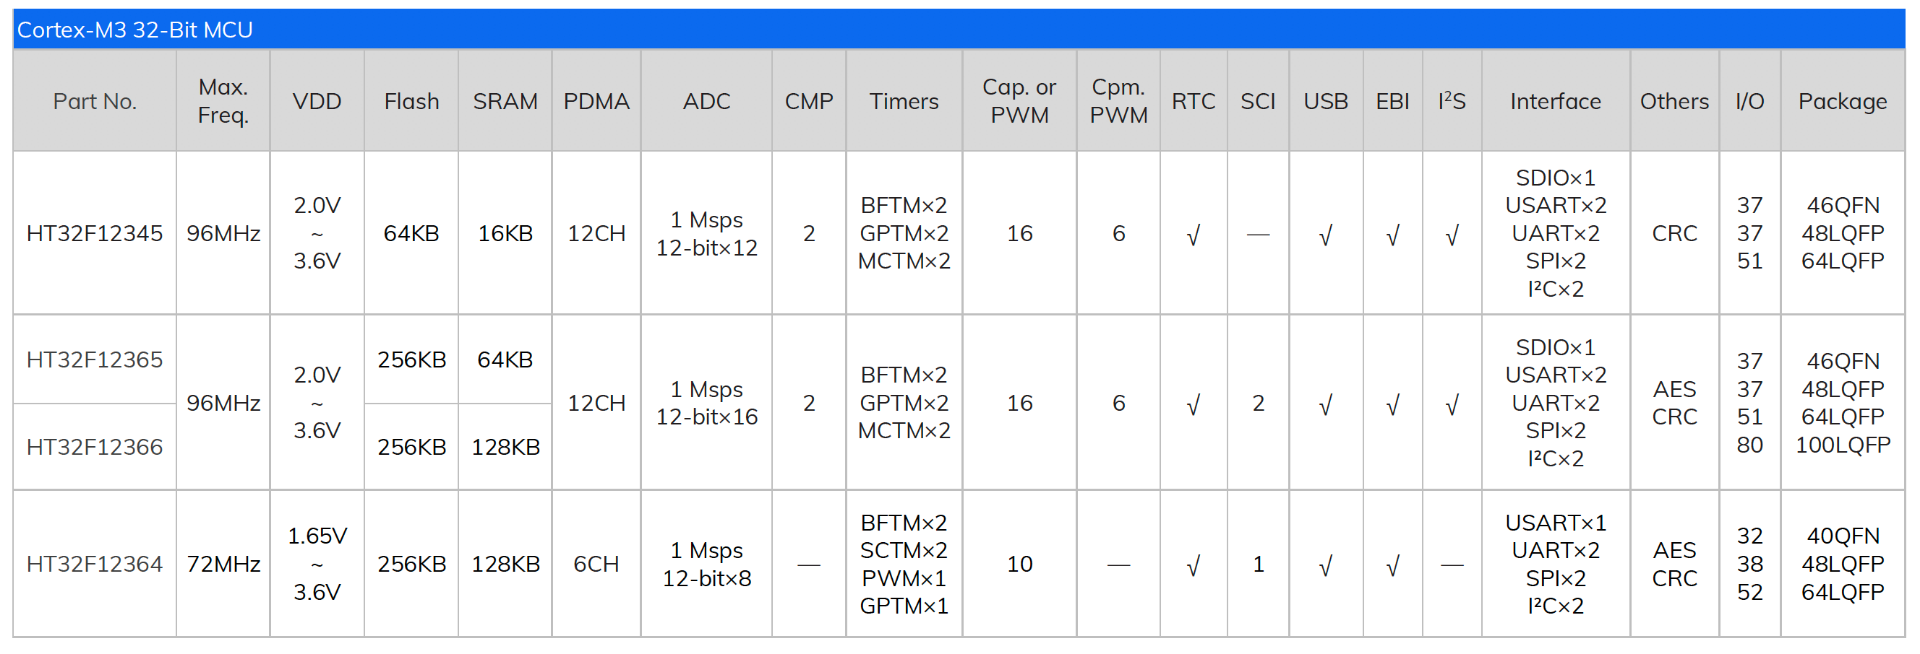Click the Interface column header

tap(1555, 101)
